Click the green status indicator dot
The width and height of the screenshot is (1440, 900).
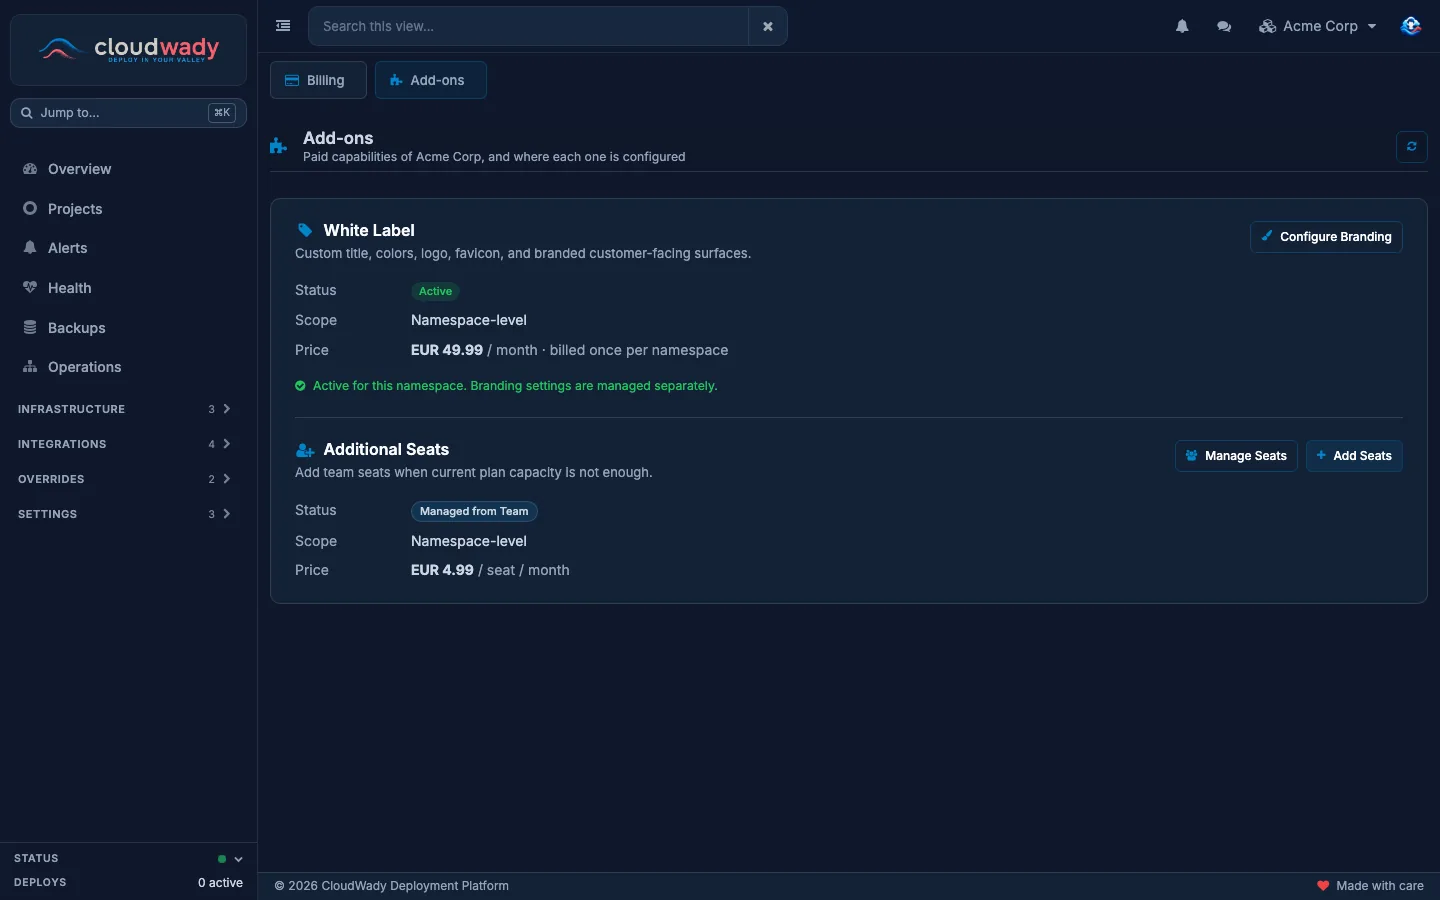[x=222, y=859]
